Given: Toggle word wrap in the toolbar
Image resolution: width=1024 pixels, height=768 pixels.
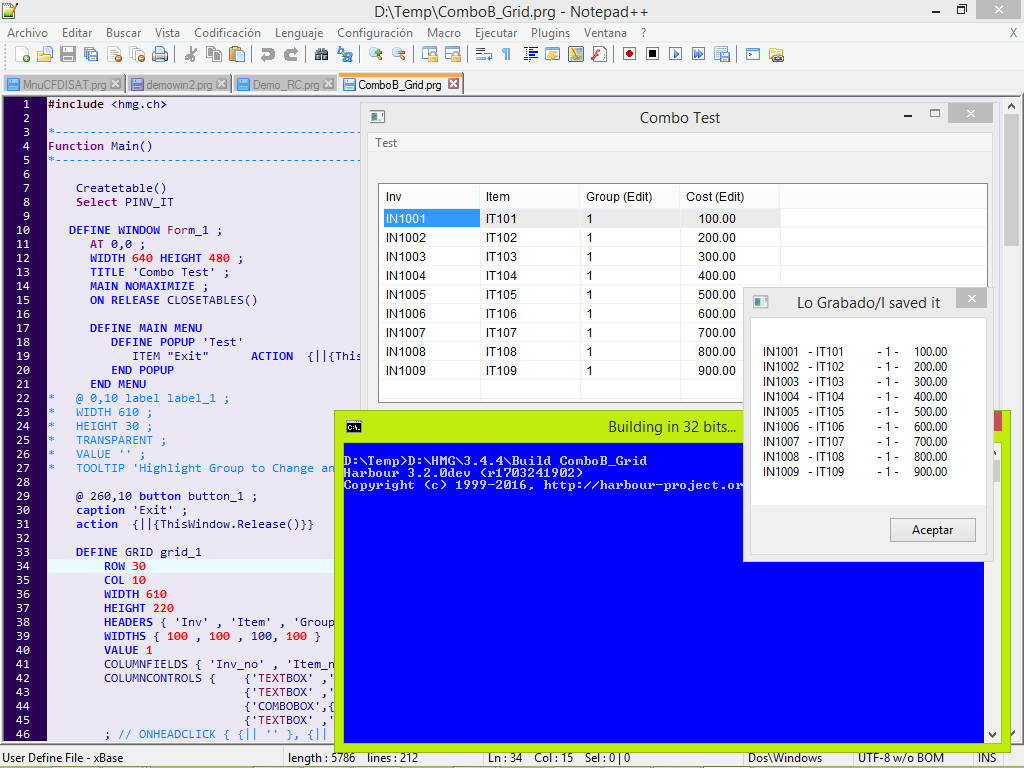Looking at the screenshot, I should point(484,54).
